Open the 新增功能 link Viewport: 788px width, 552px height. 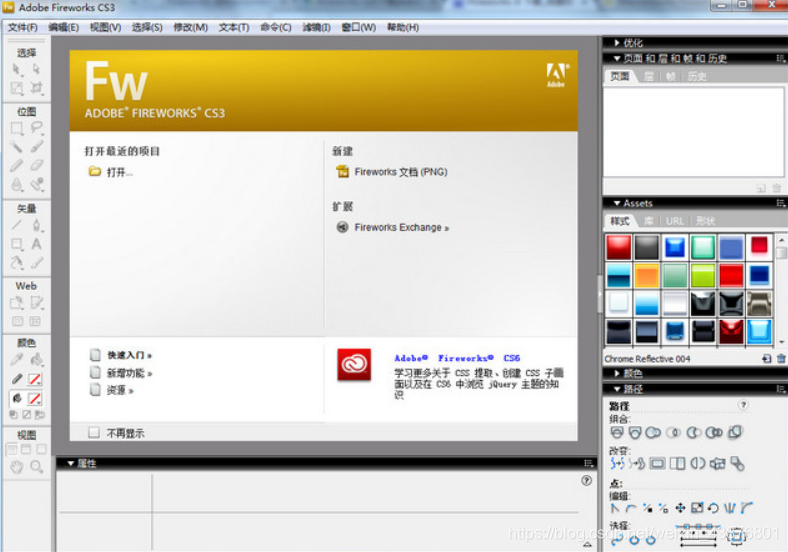(x=129, y=373)
